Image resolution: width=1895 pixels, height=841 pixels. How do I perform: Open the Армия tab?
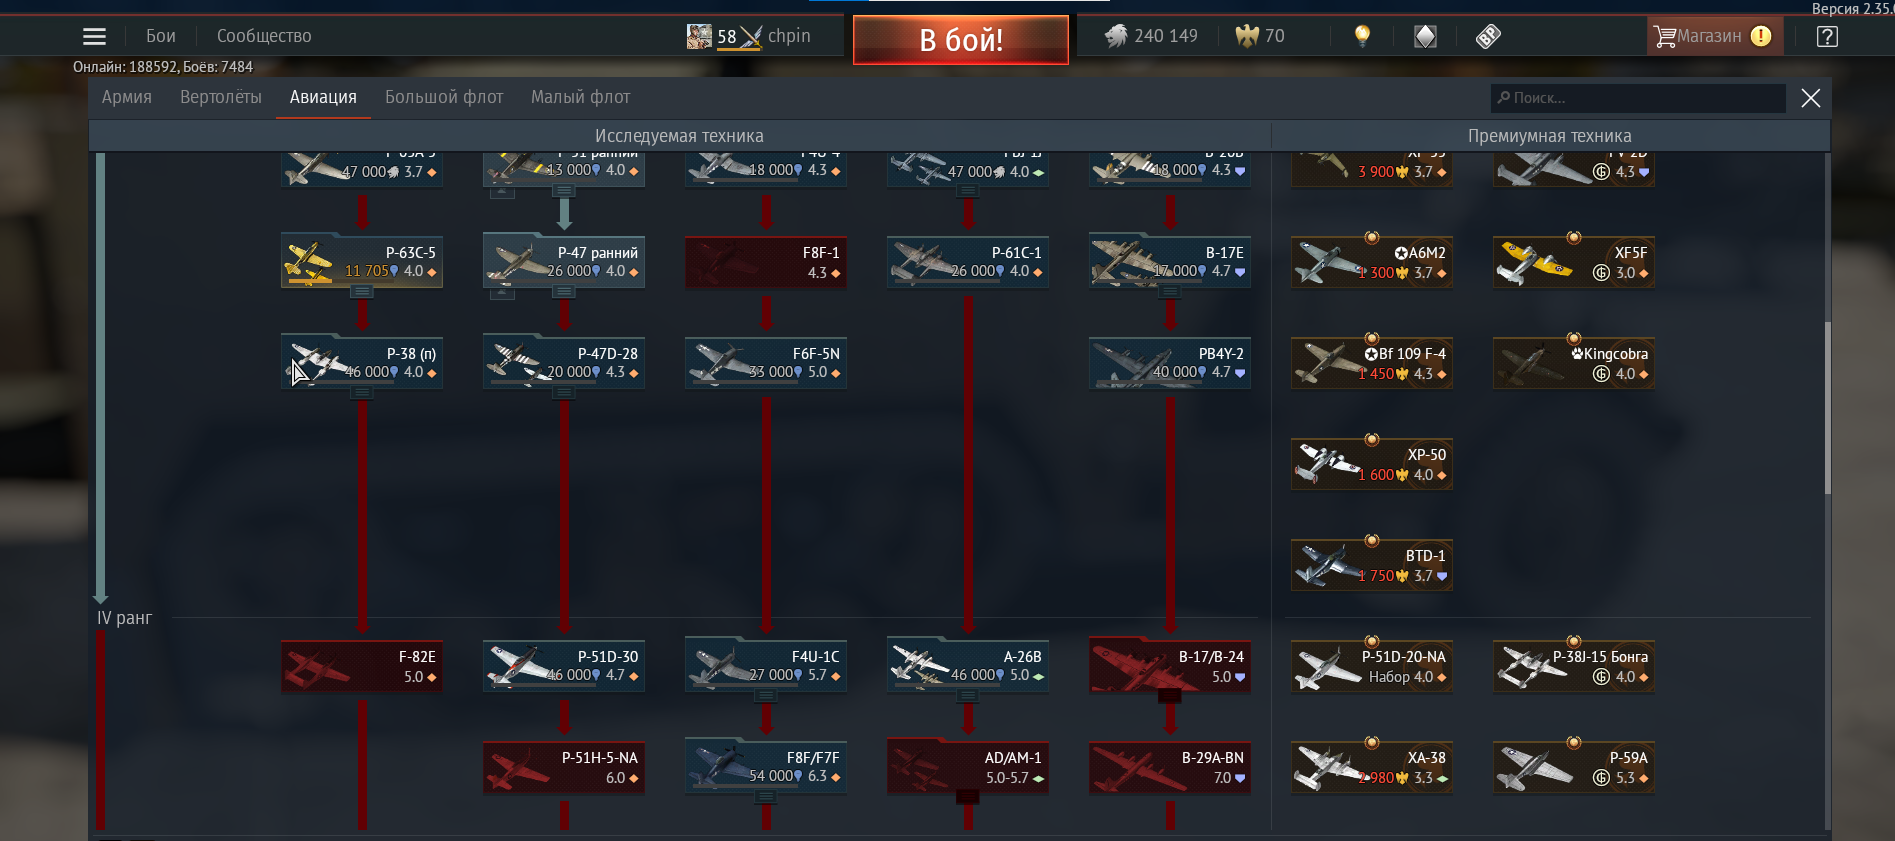127,97
